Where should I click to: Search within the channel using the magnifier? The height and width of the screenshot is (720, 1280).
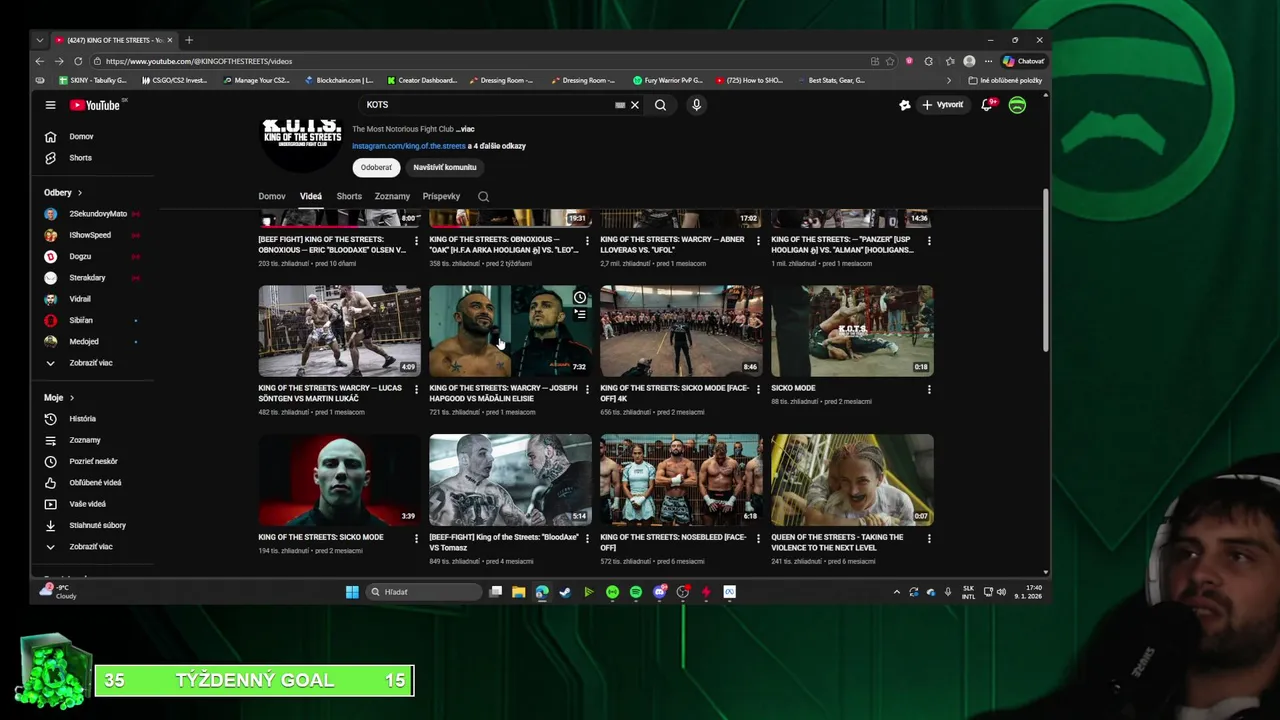(x=483, y=197)
